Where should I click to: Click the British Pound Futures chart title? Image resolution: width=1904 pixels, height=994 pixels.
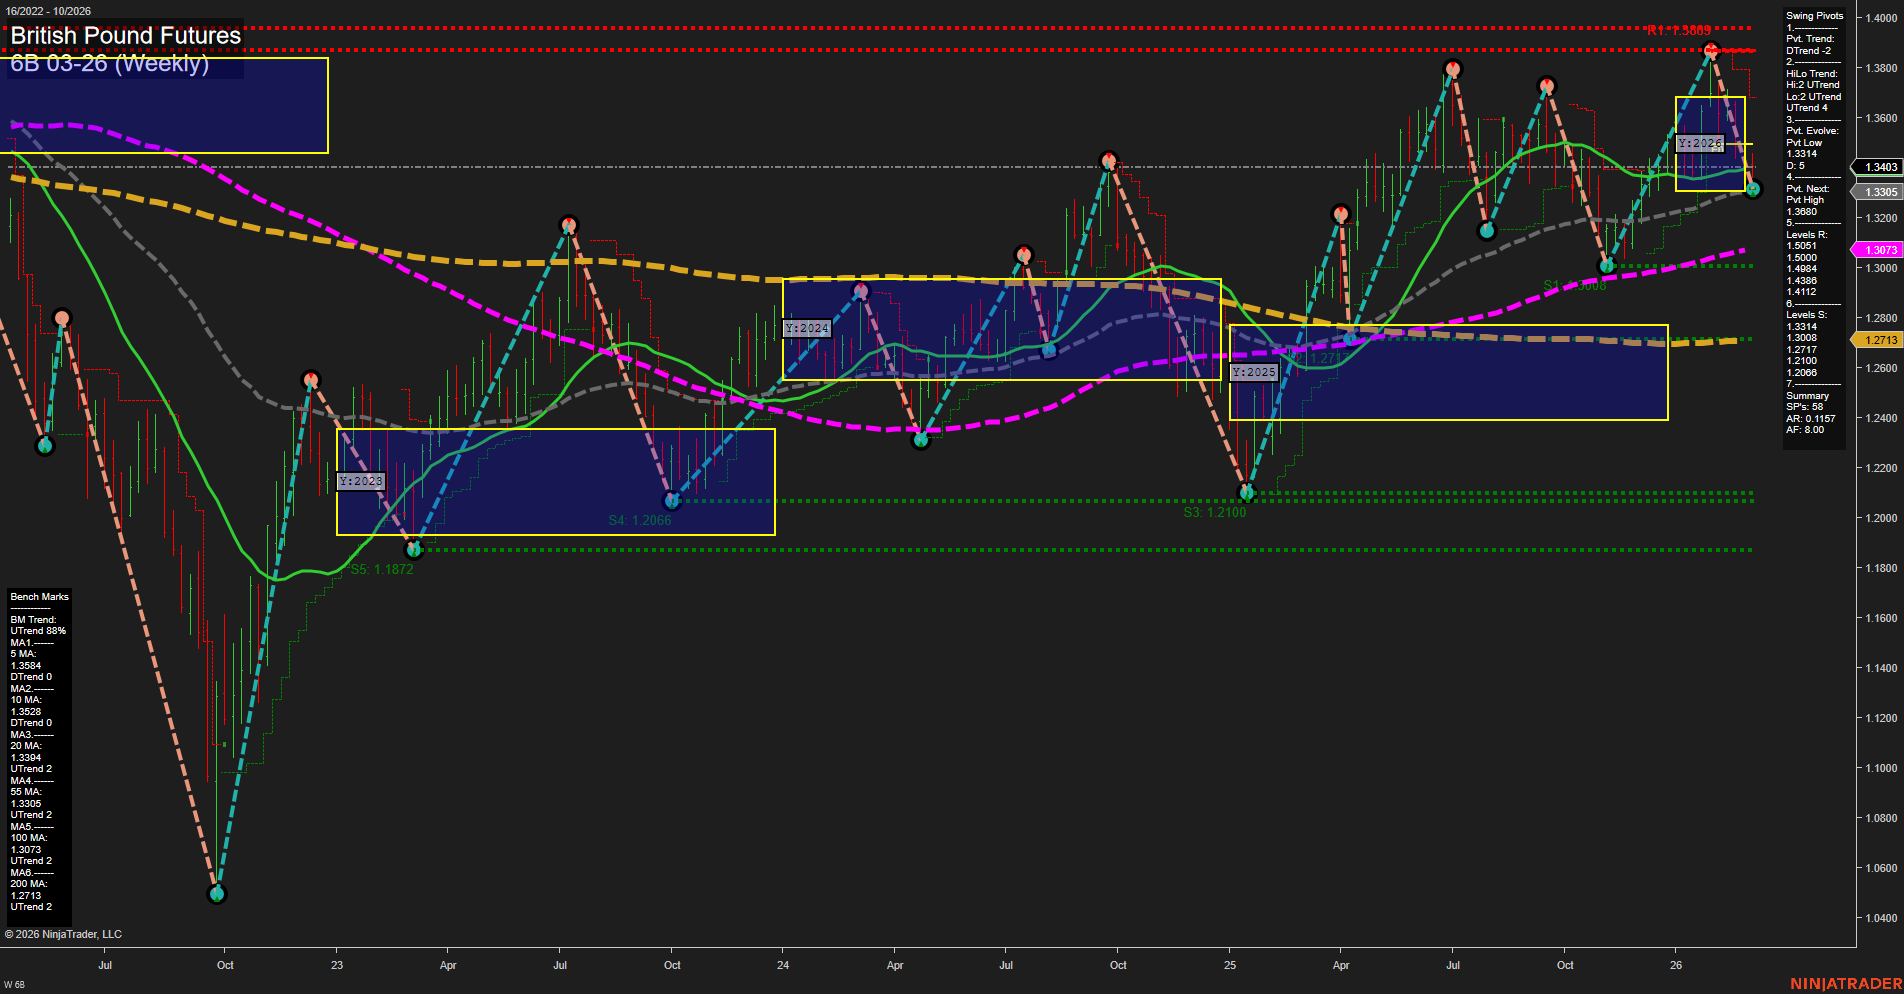125,36
